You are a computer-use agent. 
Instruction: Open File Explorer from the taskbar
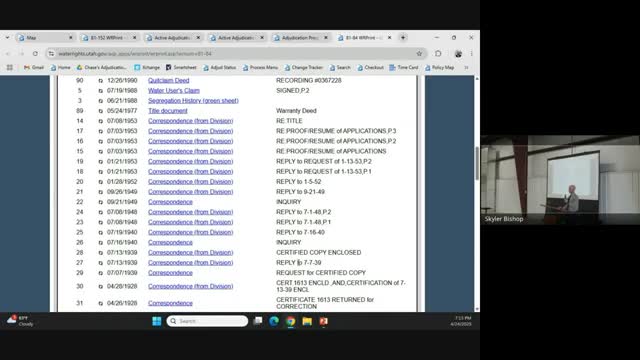tap(307, 321)
